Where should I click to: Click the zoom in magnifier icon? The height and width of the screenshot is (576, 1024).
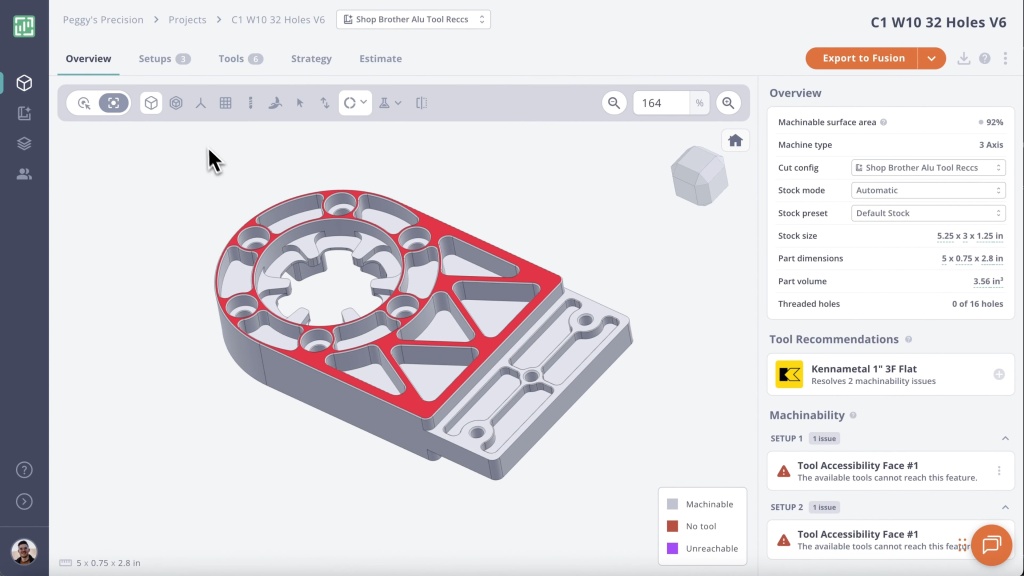click(x=728, y=103)
